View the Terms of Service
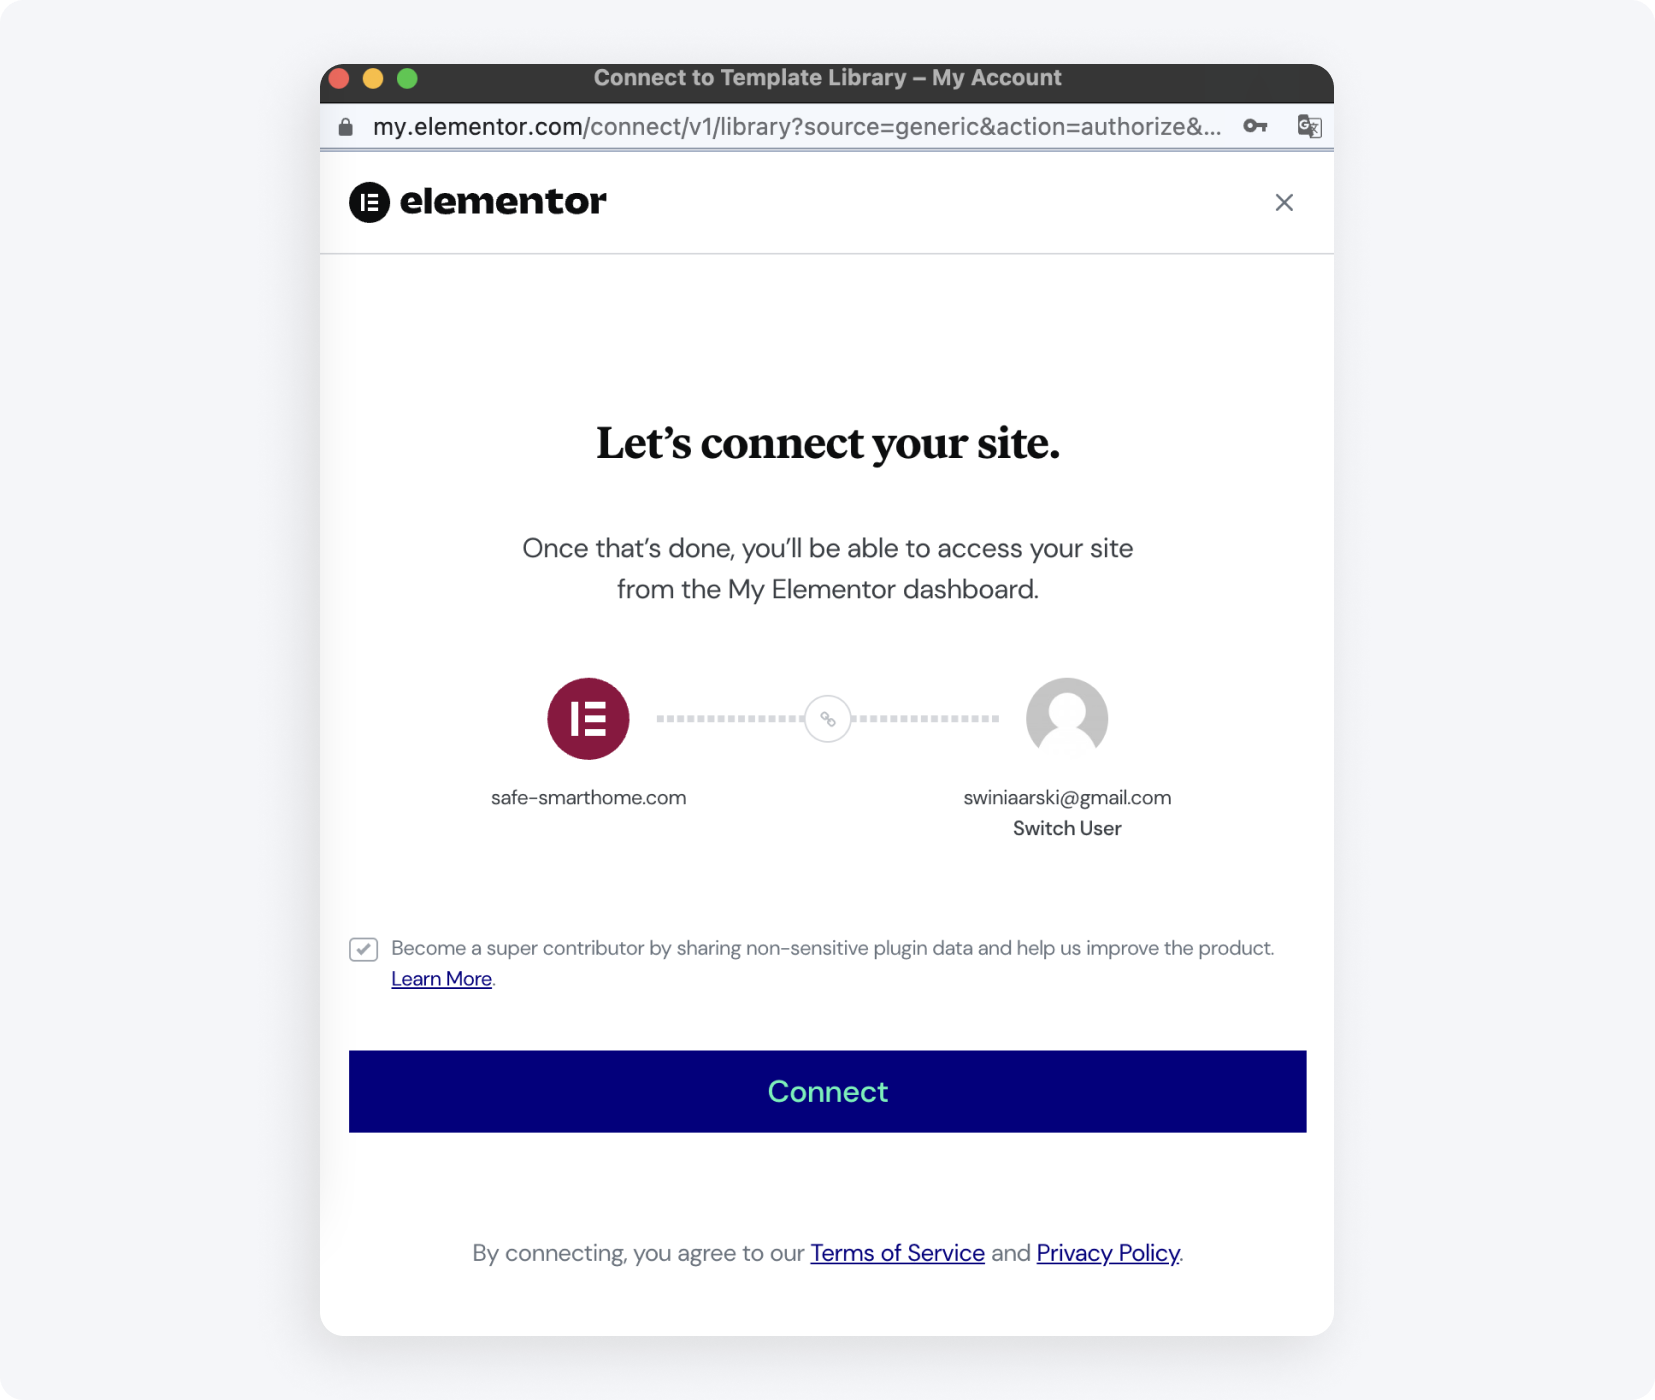Viewport: 1655px width, 1400px height. point(897,1252)
